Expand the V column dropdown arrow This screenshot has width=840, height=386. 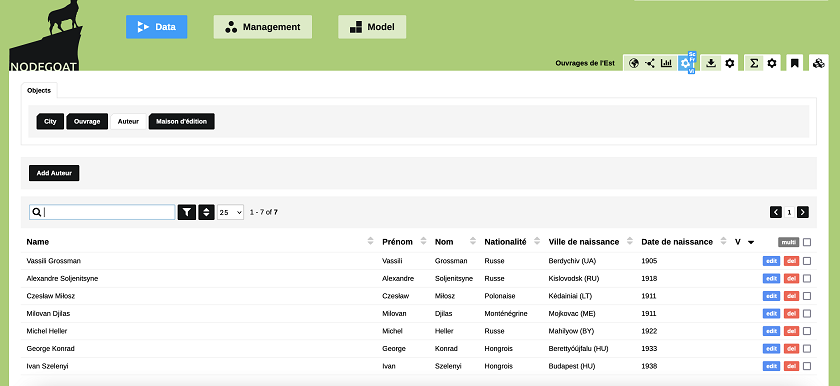(x=751, y=242)
